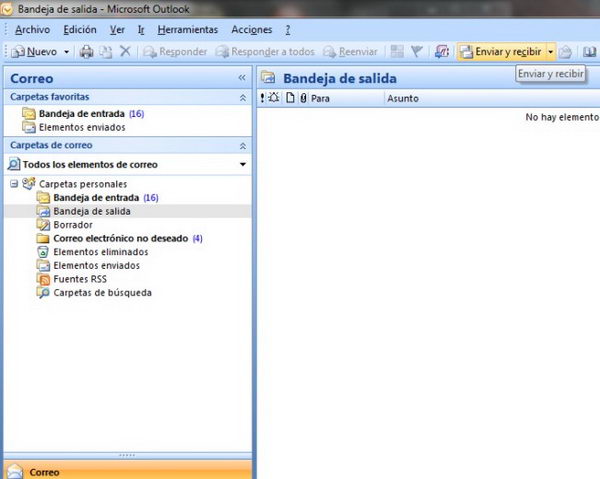Click the follow-up flag icon

point(416,52)
